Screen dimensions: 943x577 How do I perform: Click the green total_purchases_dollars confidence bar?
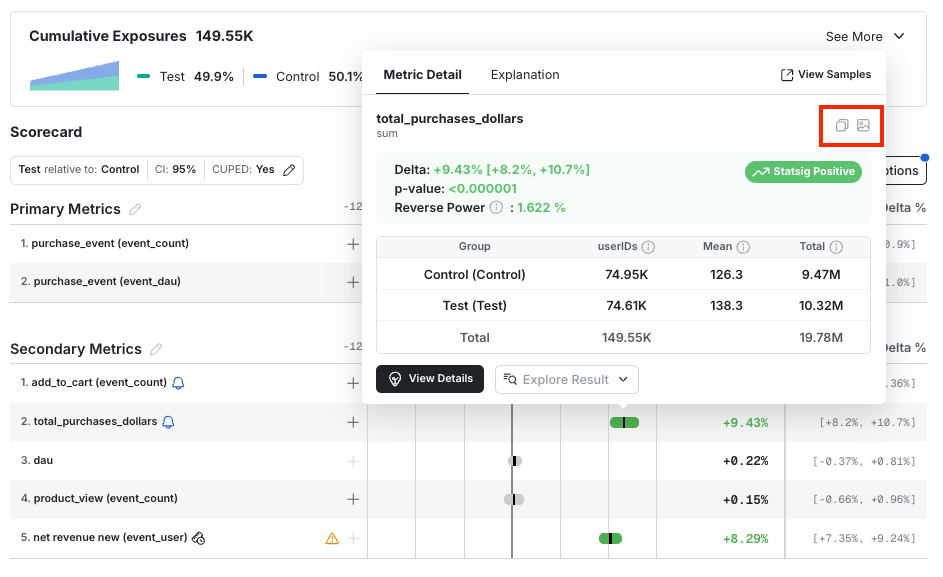624,422
